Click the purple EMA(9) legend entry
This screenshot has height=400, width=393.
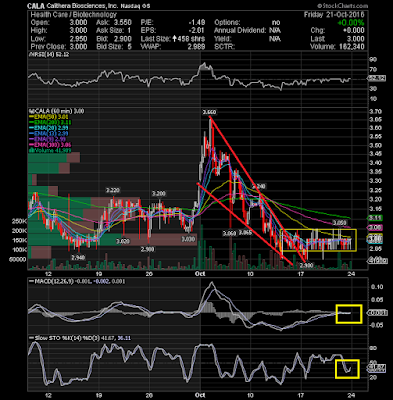point(49,139)
